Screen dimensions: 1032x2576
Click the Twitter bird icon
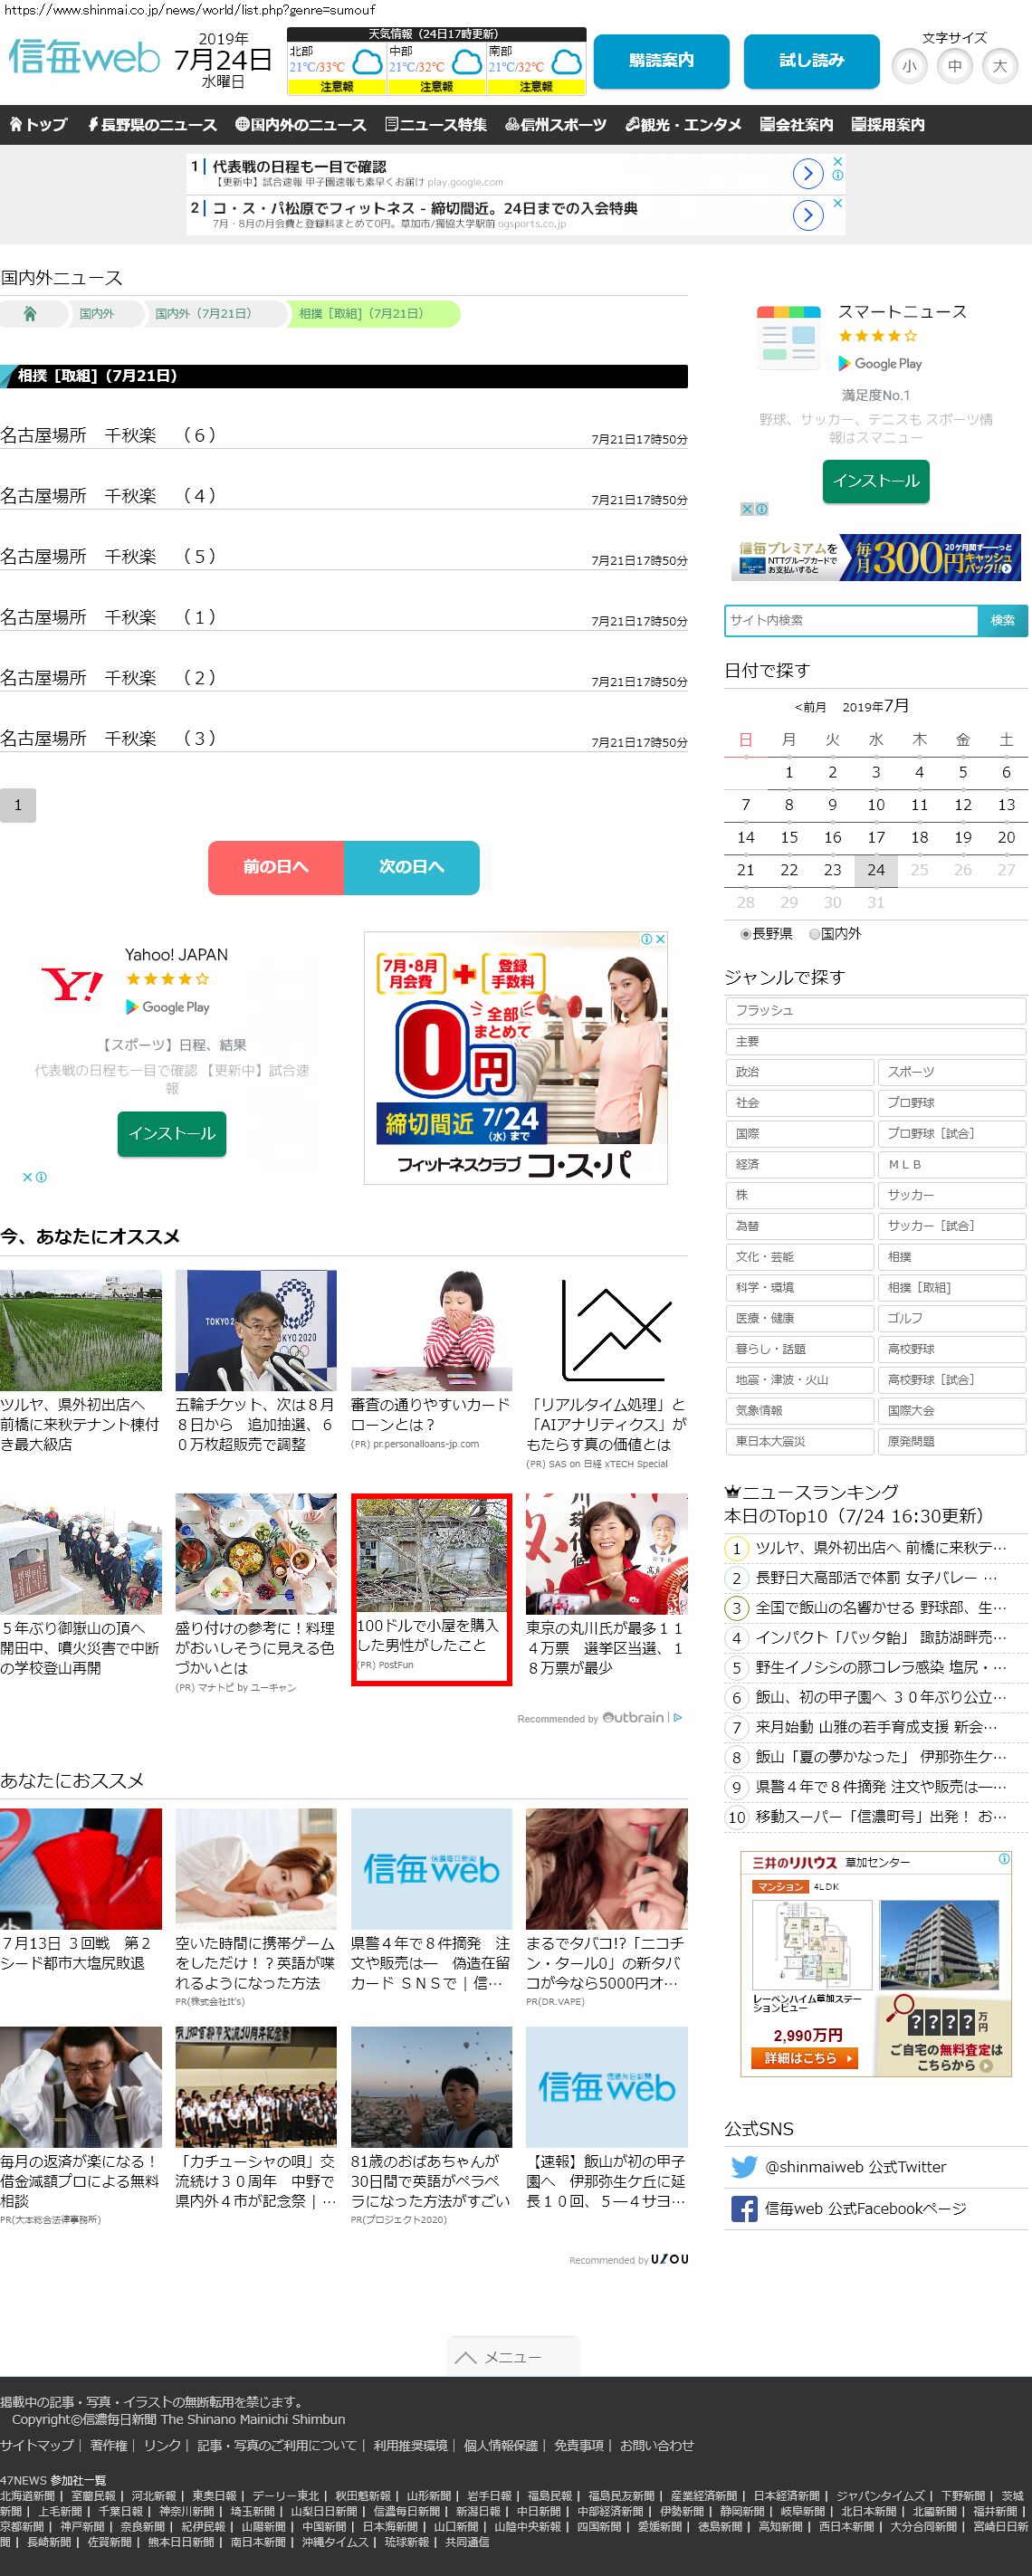(744, 2166)
